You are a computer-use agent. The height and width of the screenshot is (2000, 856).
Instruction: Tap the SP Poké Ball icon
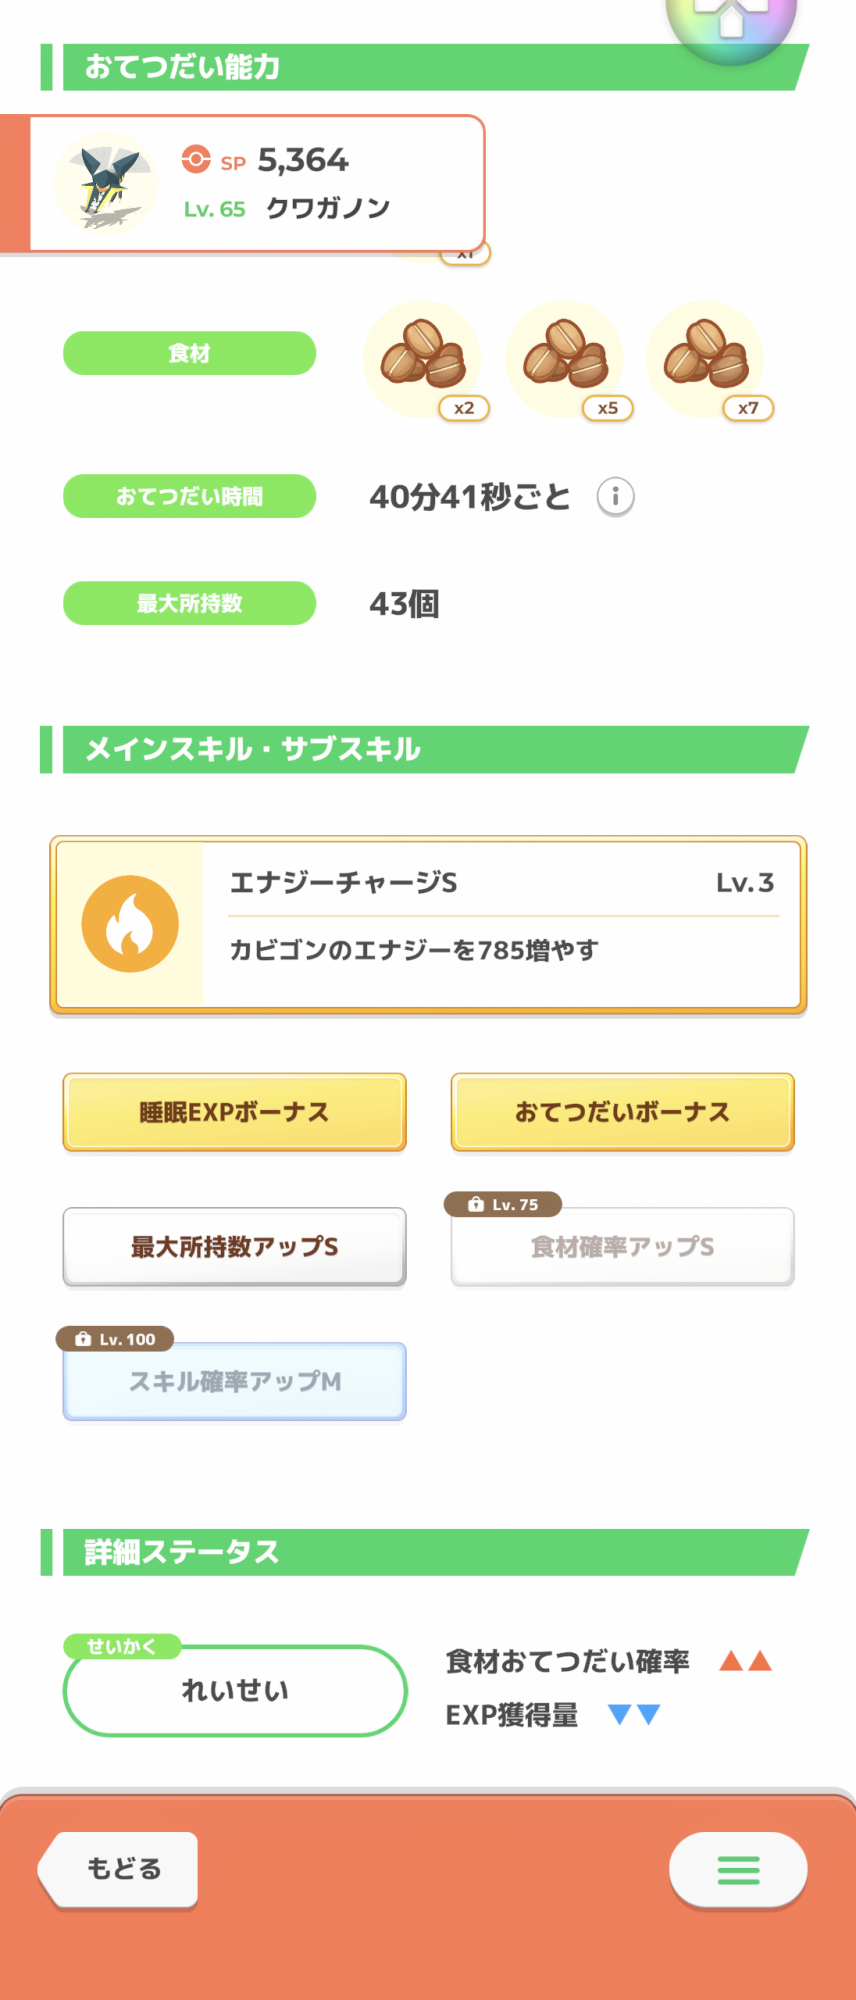(x=196, y=160)
